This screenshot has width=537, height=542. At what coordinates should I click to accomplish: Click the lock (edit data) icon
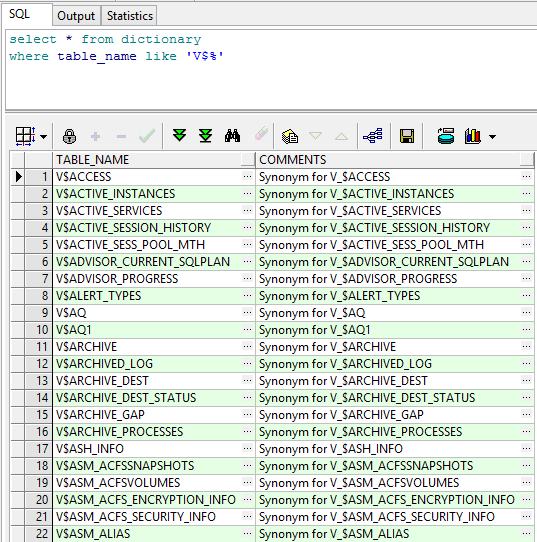69,136
